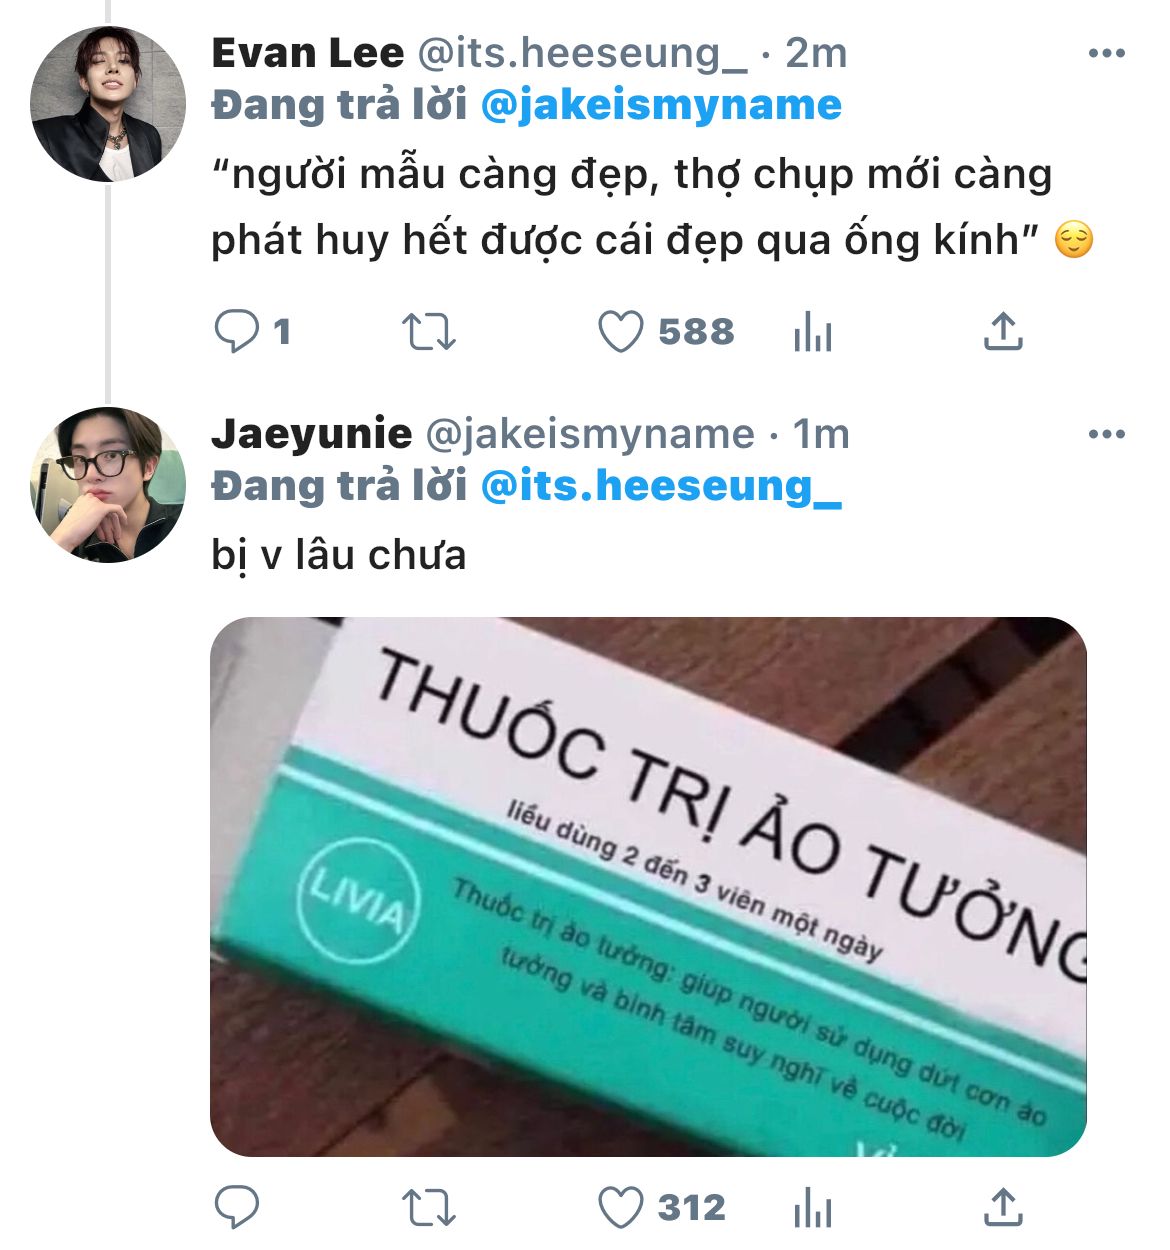This screenshot has height=1250, width=1170.
Task: View analytics for Jaeyunie's tweet
Action: [x=813, y=1207]
